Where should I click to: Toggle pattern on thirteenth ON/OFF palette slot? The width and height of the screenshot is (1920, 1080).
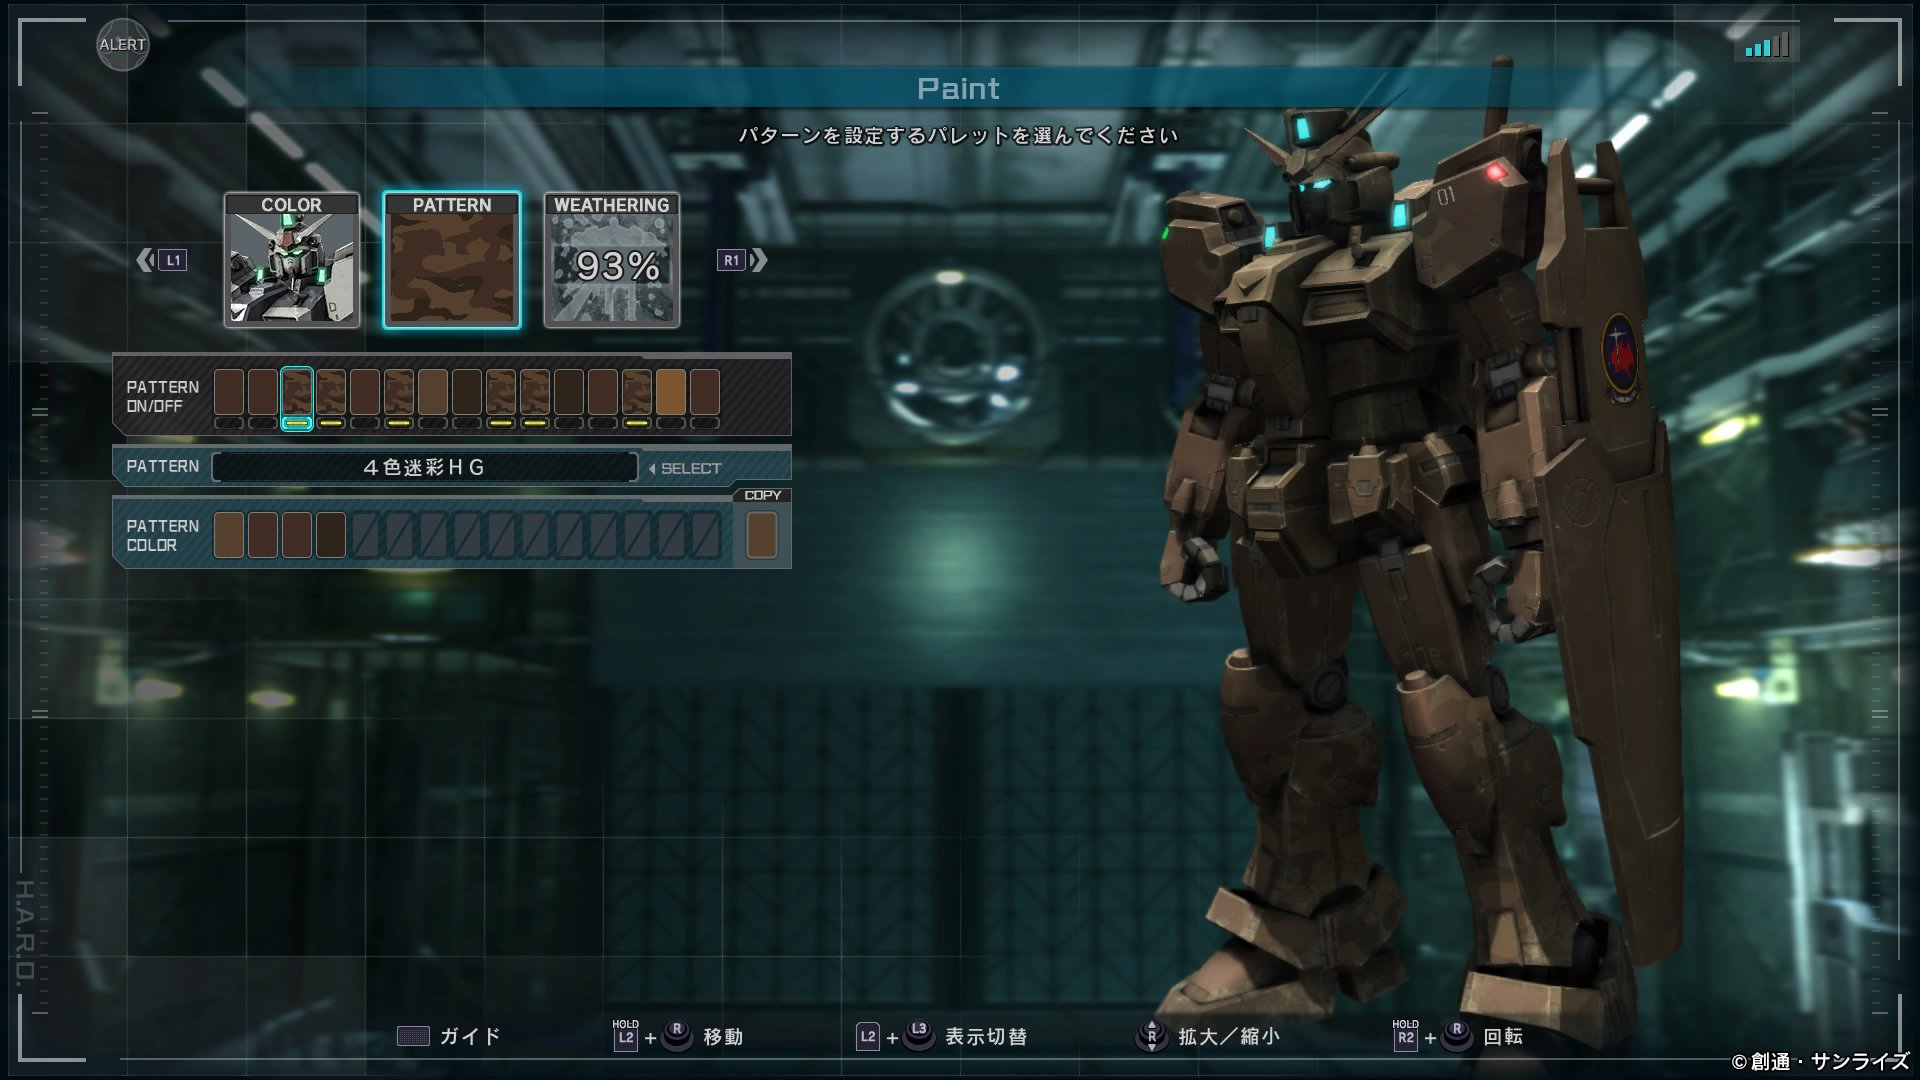coord(637,398)
